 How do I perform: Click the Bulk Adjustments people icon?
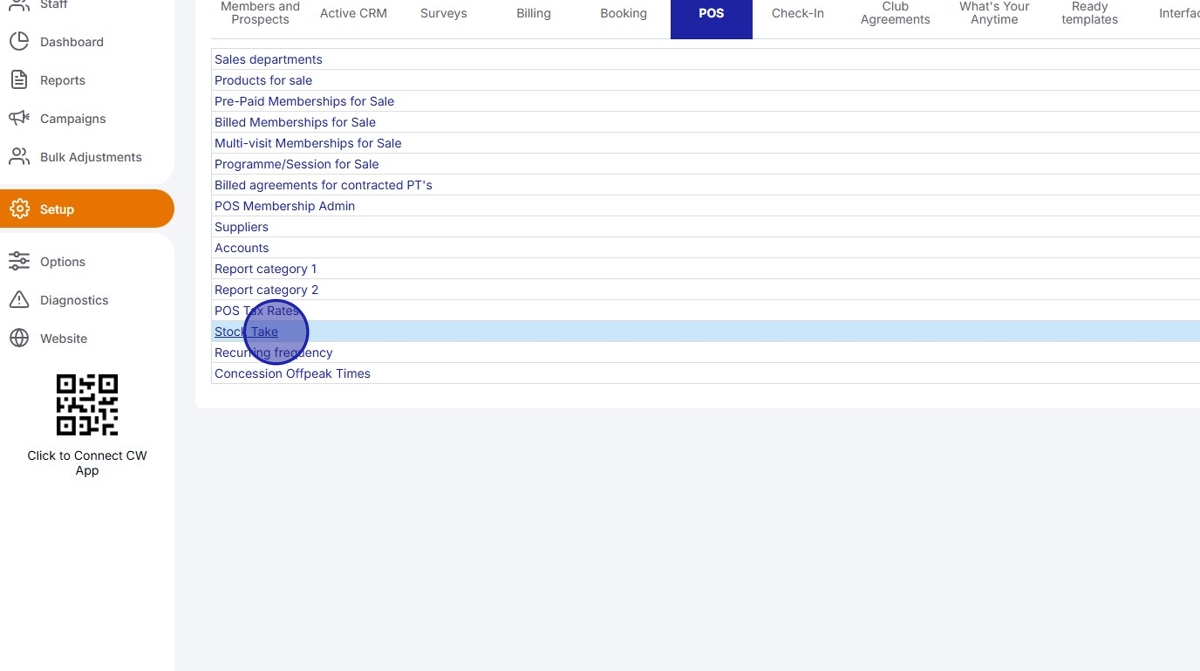19,157
